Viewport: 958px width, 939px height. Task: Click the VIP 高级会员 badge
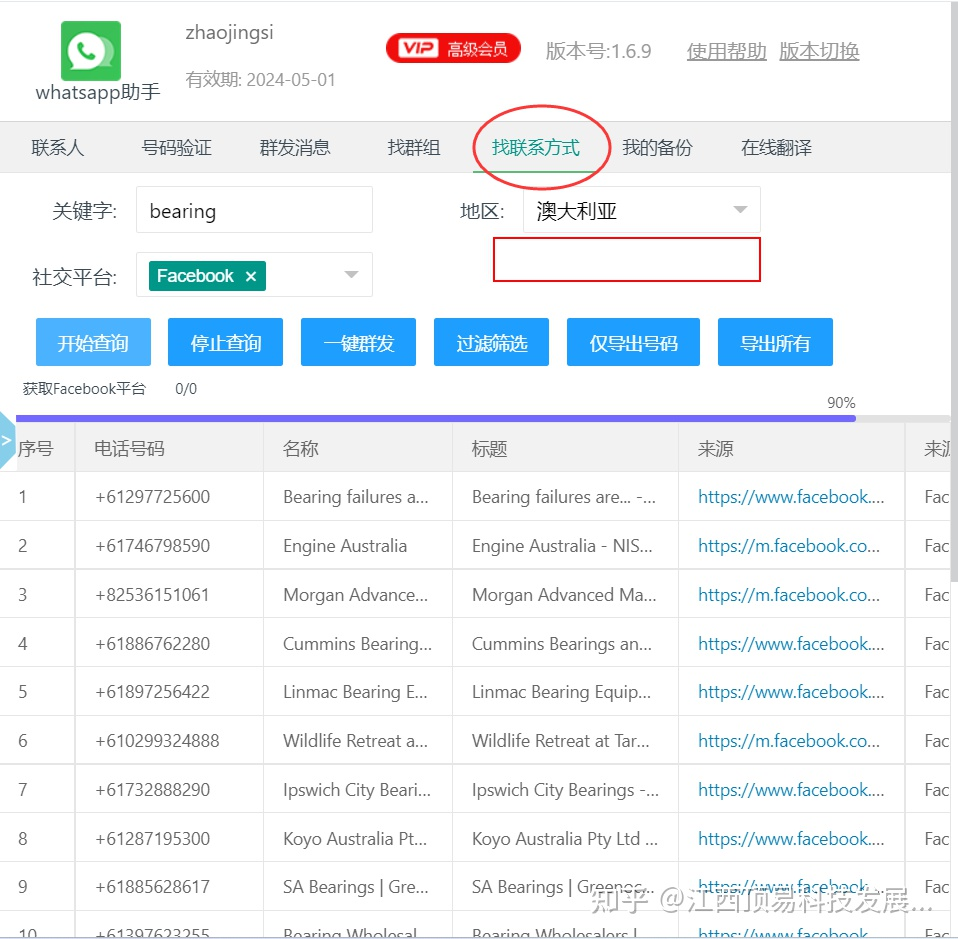[453, 48]
